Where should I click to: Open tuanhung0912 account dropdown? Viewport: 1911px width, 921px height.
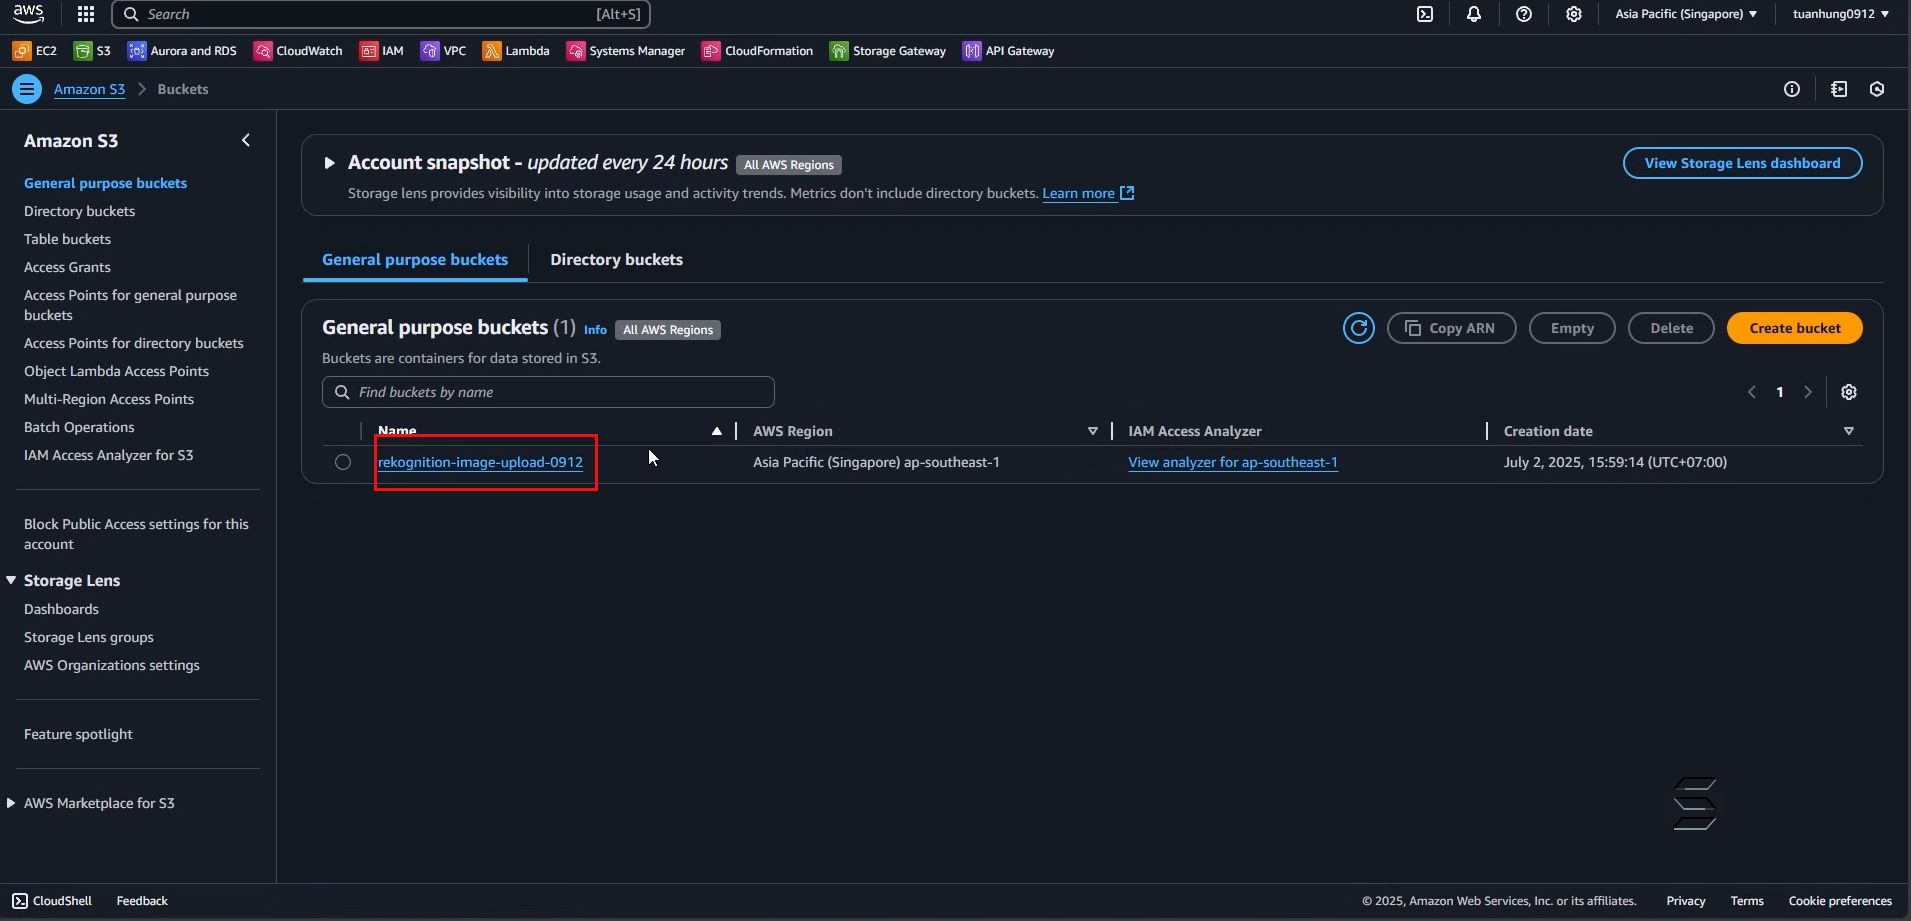pos(1841,14)
